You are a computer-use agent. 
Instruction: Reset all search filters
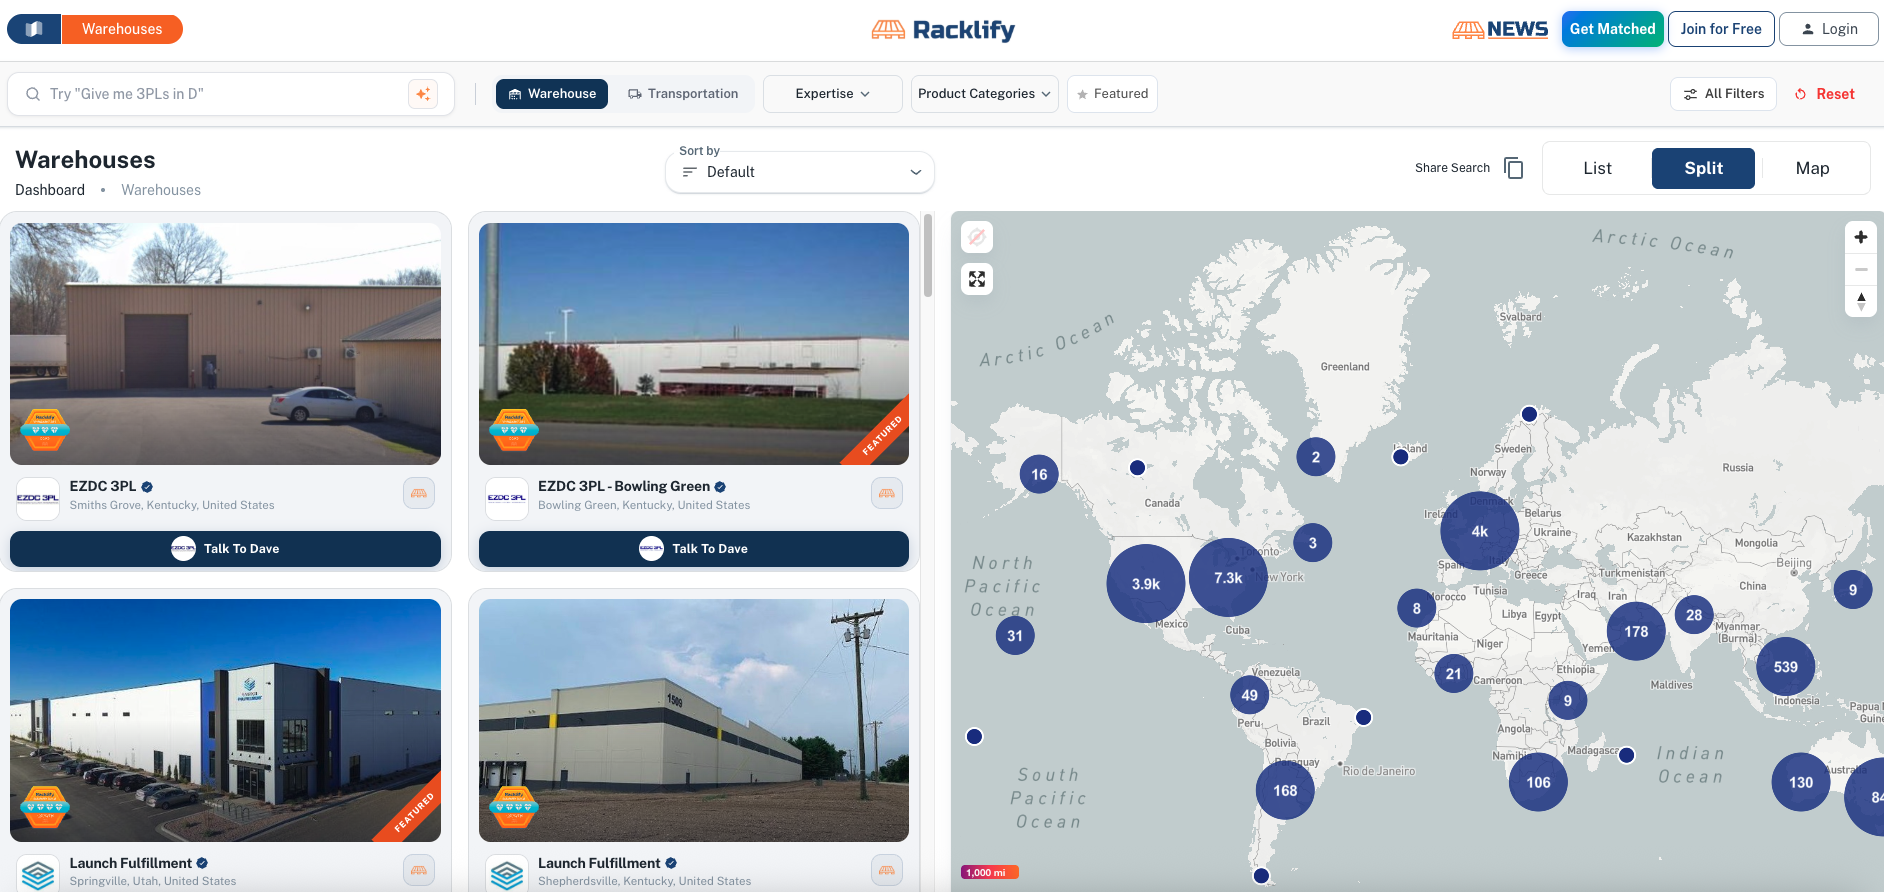pos(1825,94)
